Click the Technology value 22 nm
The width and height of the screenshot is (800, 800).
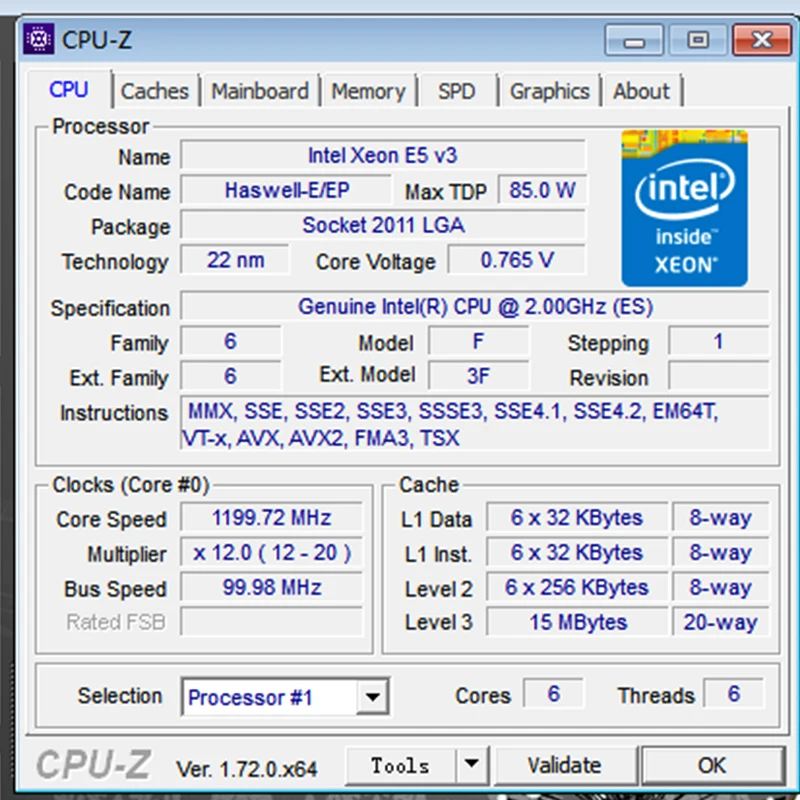[235, 260]
